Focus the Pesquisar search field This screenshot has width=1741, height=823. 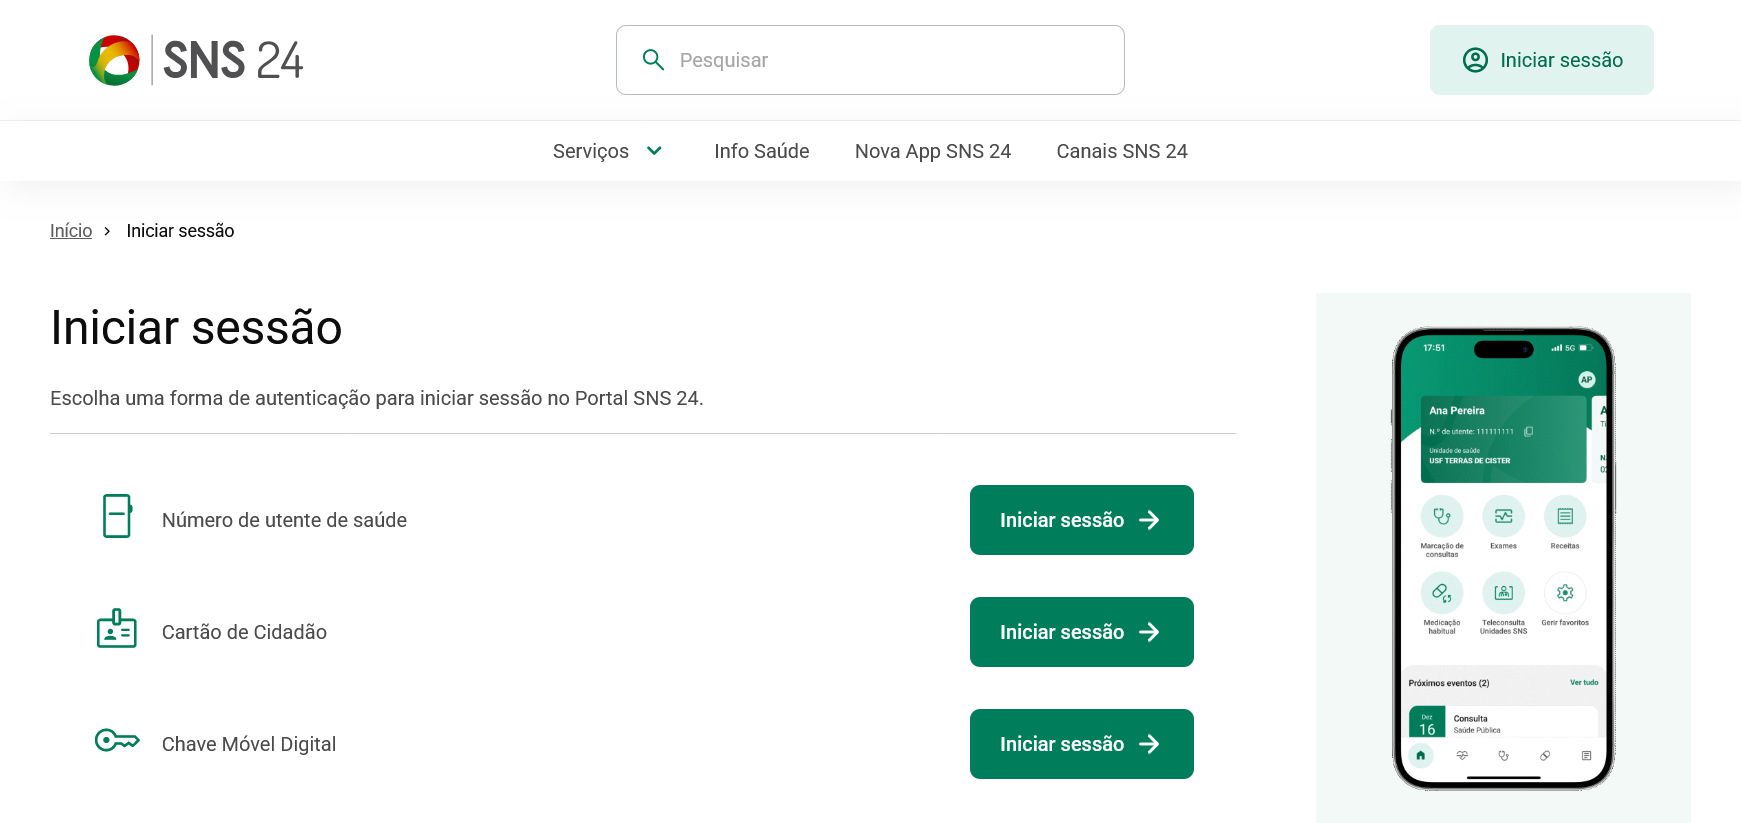[x=870, y=60]
